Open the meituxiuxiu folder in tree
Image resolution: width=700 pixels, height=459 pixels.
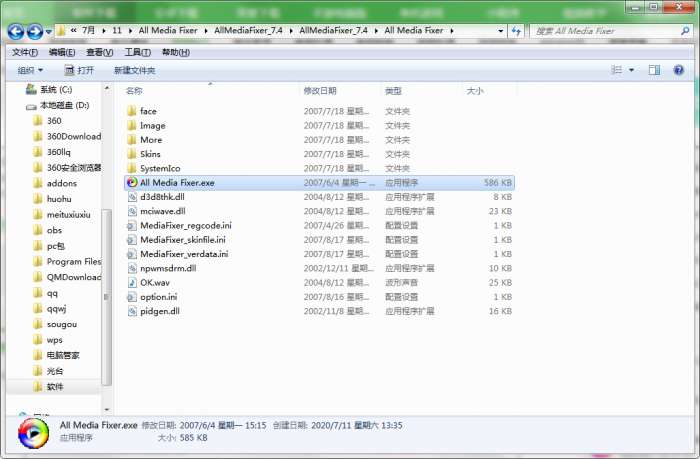(x=62, y=214)
